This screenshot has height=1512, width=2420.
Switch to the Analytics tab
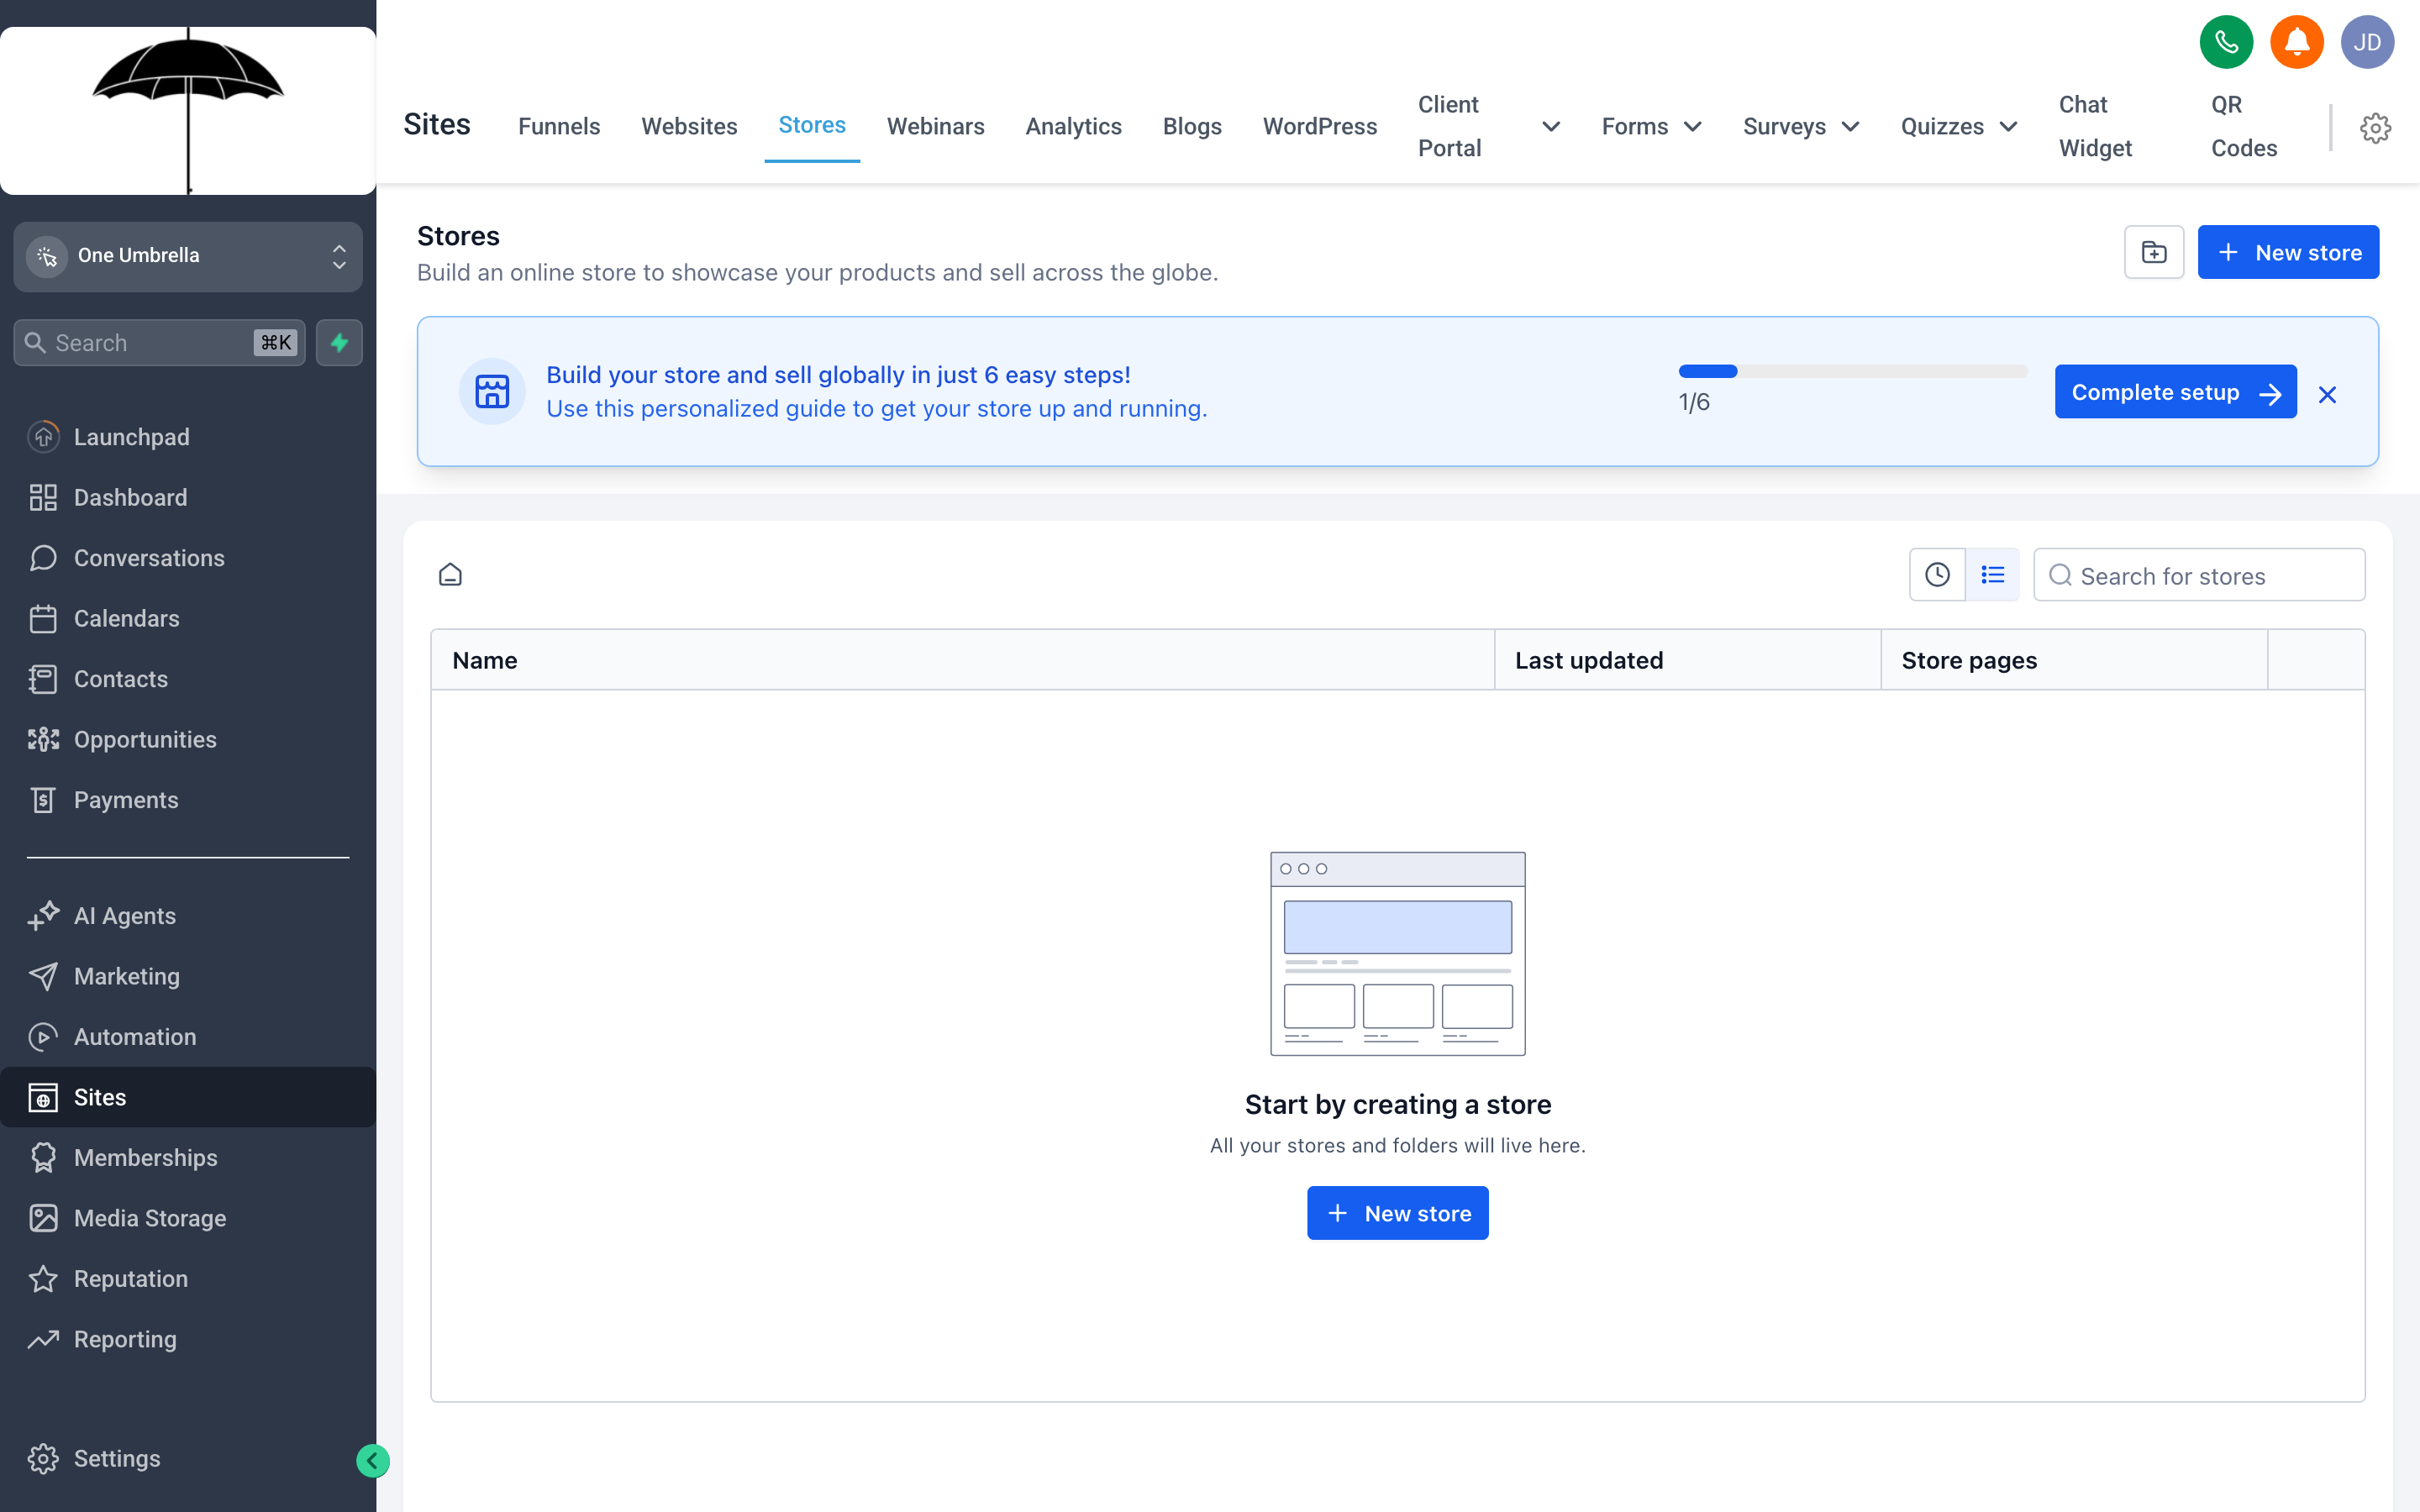pos(1073,126)
